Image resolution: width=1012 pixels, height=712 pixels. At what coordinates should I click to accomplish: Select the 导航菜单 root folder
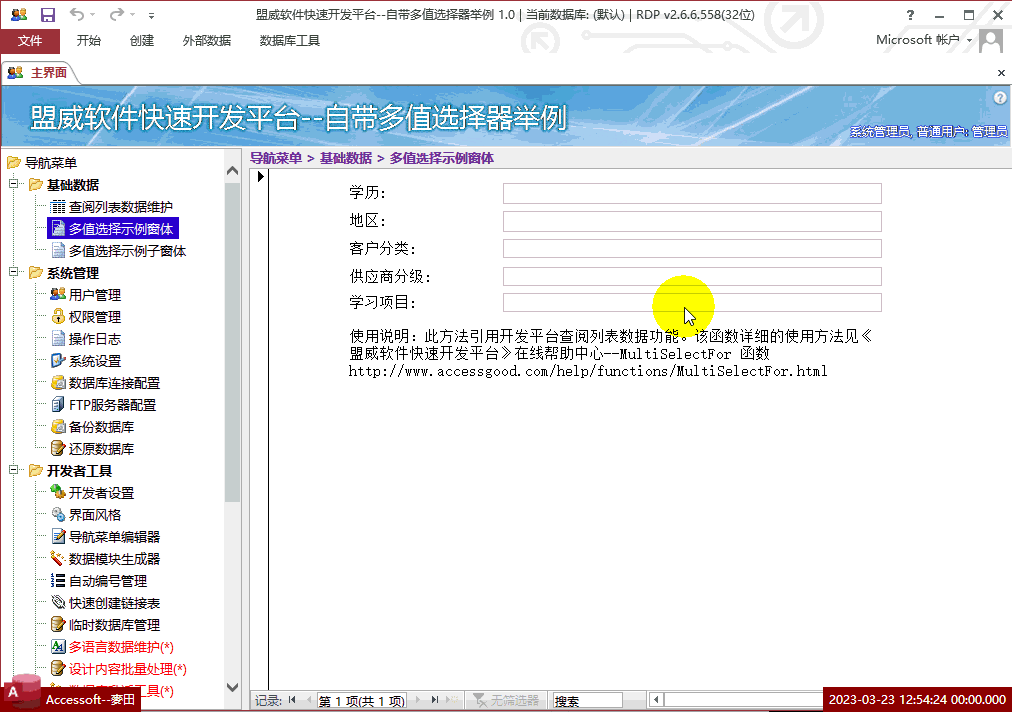click(43, 163)
